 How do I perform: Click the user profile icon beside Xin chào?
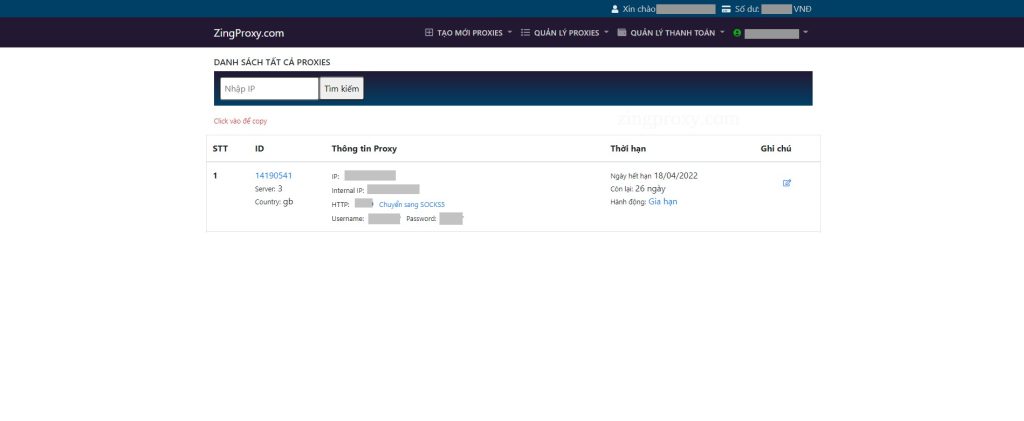[x=615, y=9]
